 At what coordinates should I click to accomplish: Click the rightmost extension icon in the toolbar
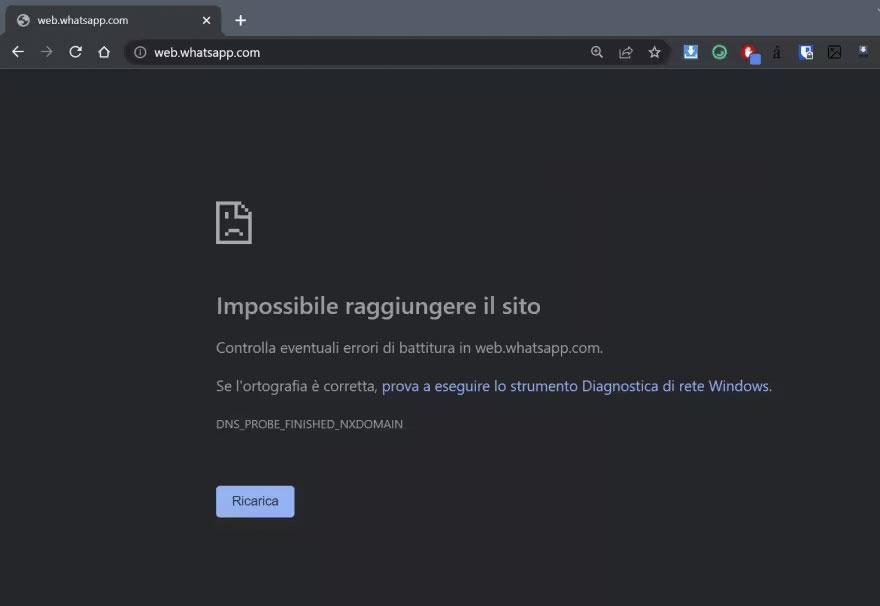pos(862,52)
